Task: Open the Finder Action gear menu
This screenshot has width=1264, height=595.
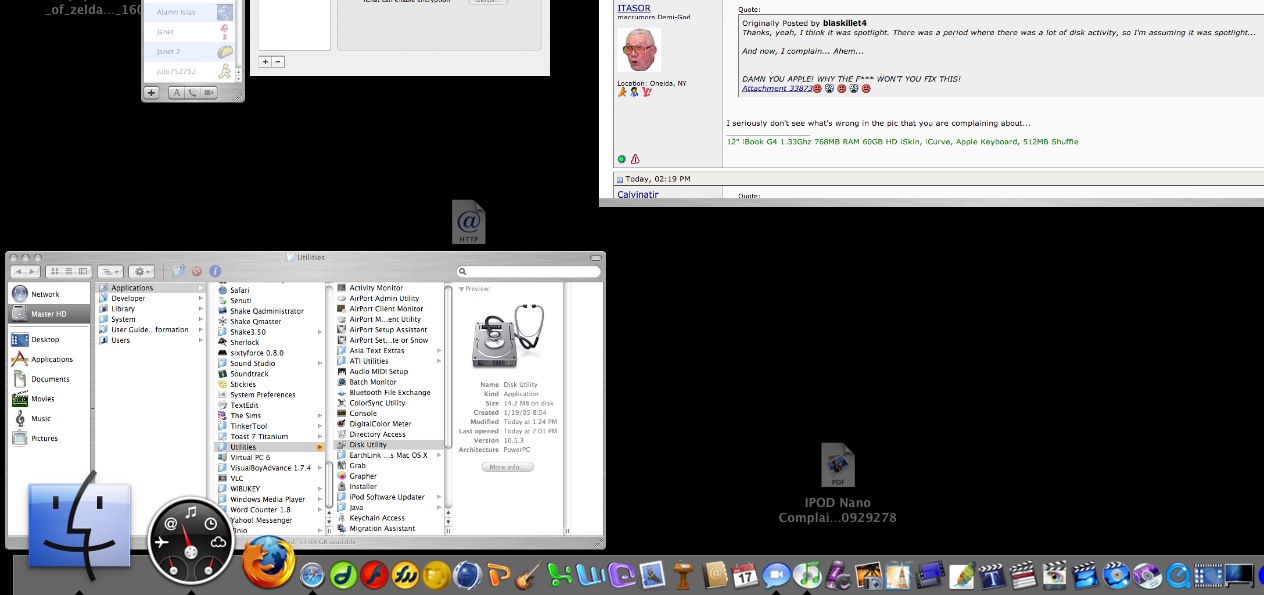Action: (x=142, y=271)
